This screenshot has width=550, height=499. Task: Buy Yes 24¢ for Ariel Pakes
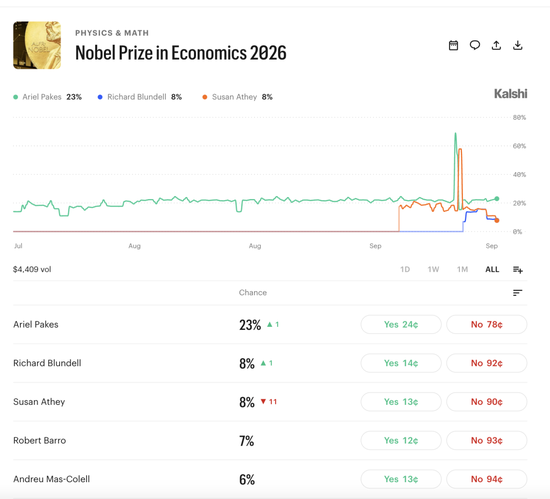coord(401,324)
